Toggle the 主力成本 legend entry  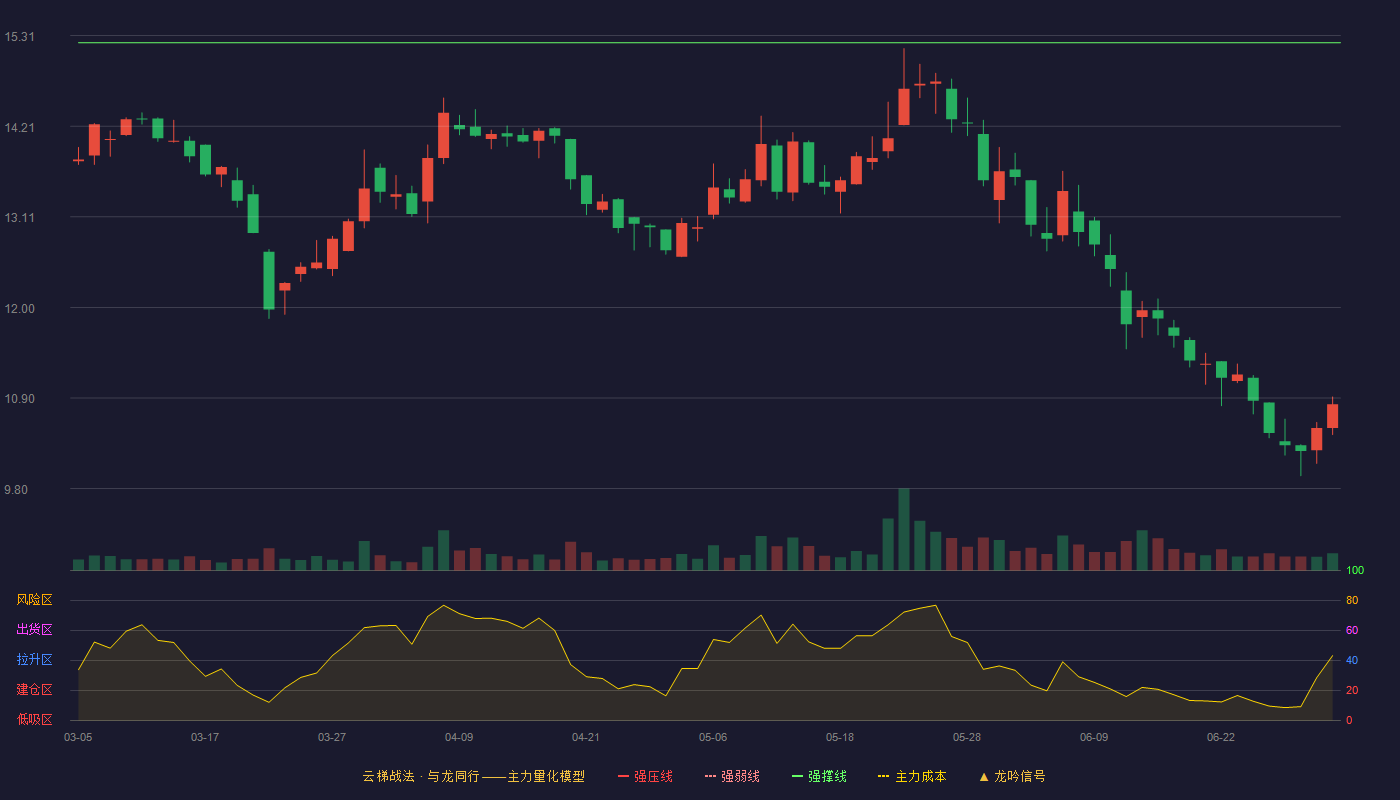point(912,776)
